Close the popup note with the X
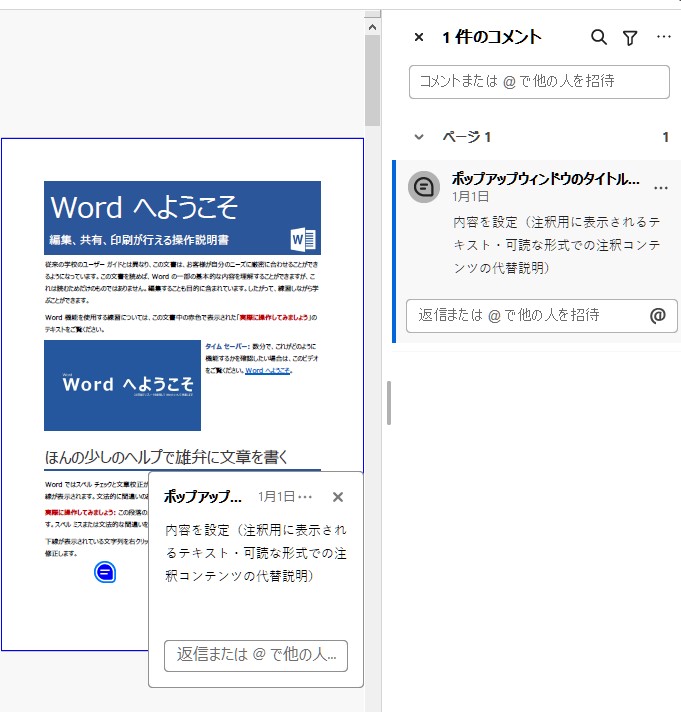 tap(338, 497)
